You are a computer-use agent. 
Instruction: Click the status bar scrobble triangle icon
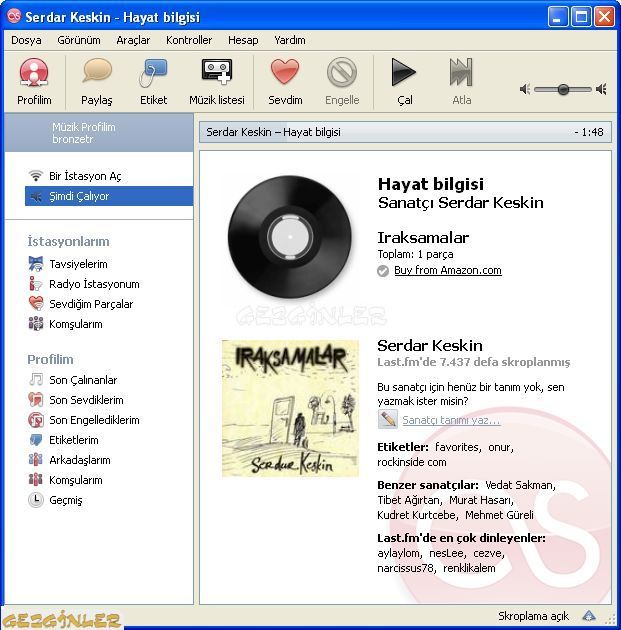point(589,616)
